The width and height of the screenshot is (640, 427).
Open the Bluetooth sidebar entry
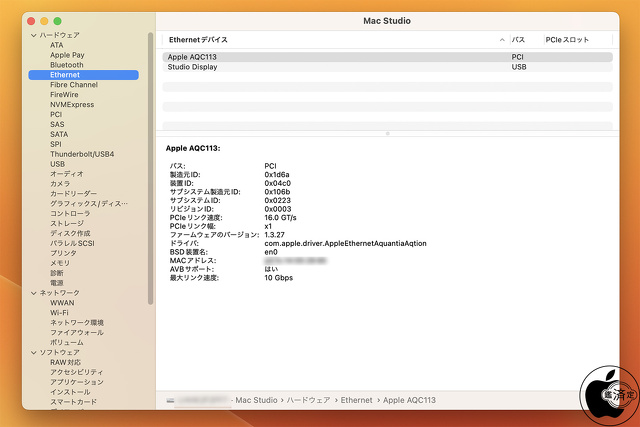pyautogui.click(x=67, y=65)
